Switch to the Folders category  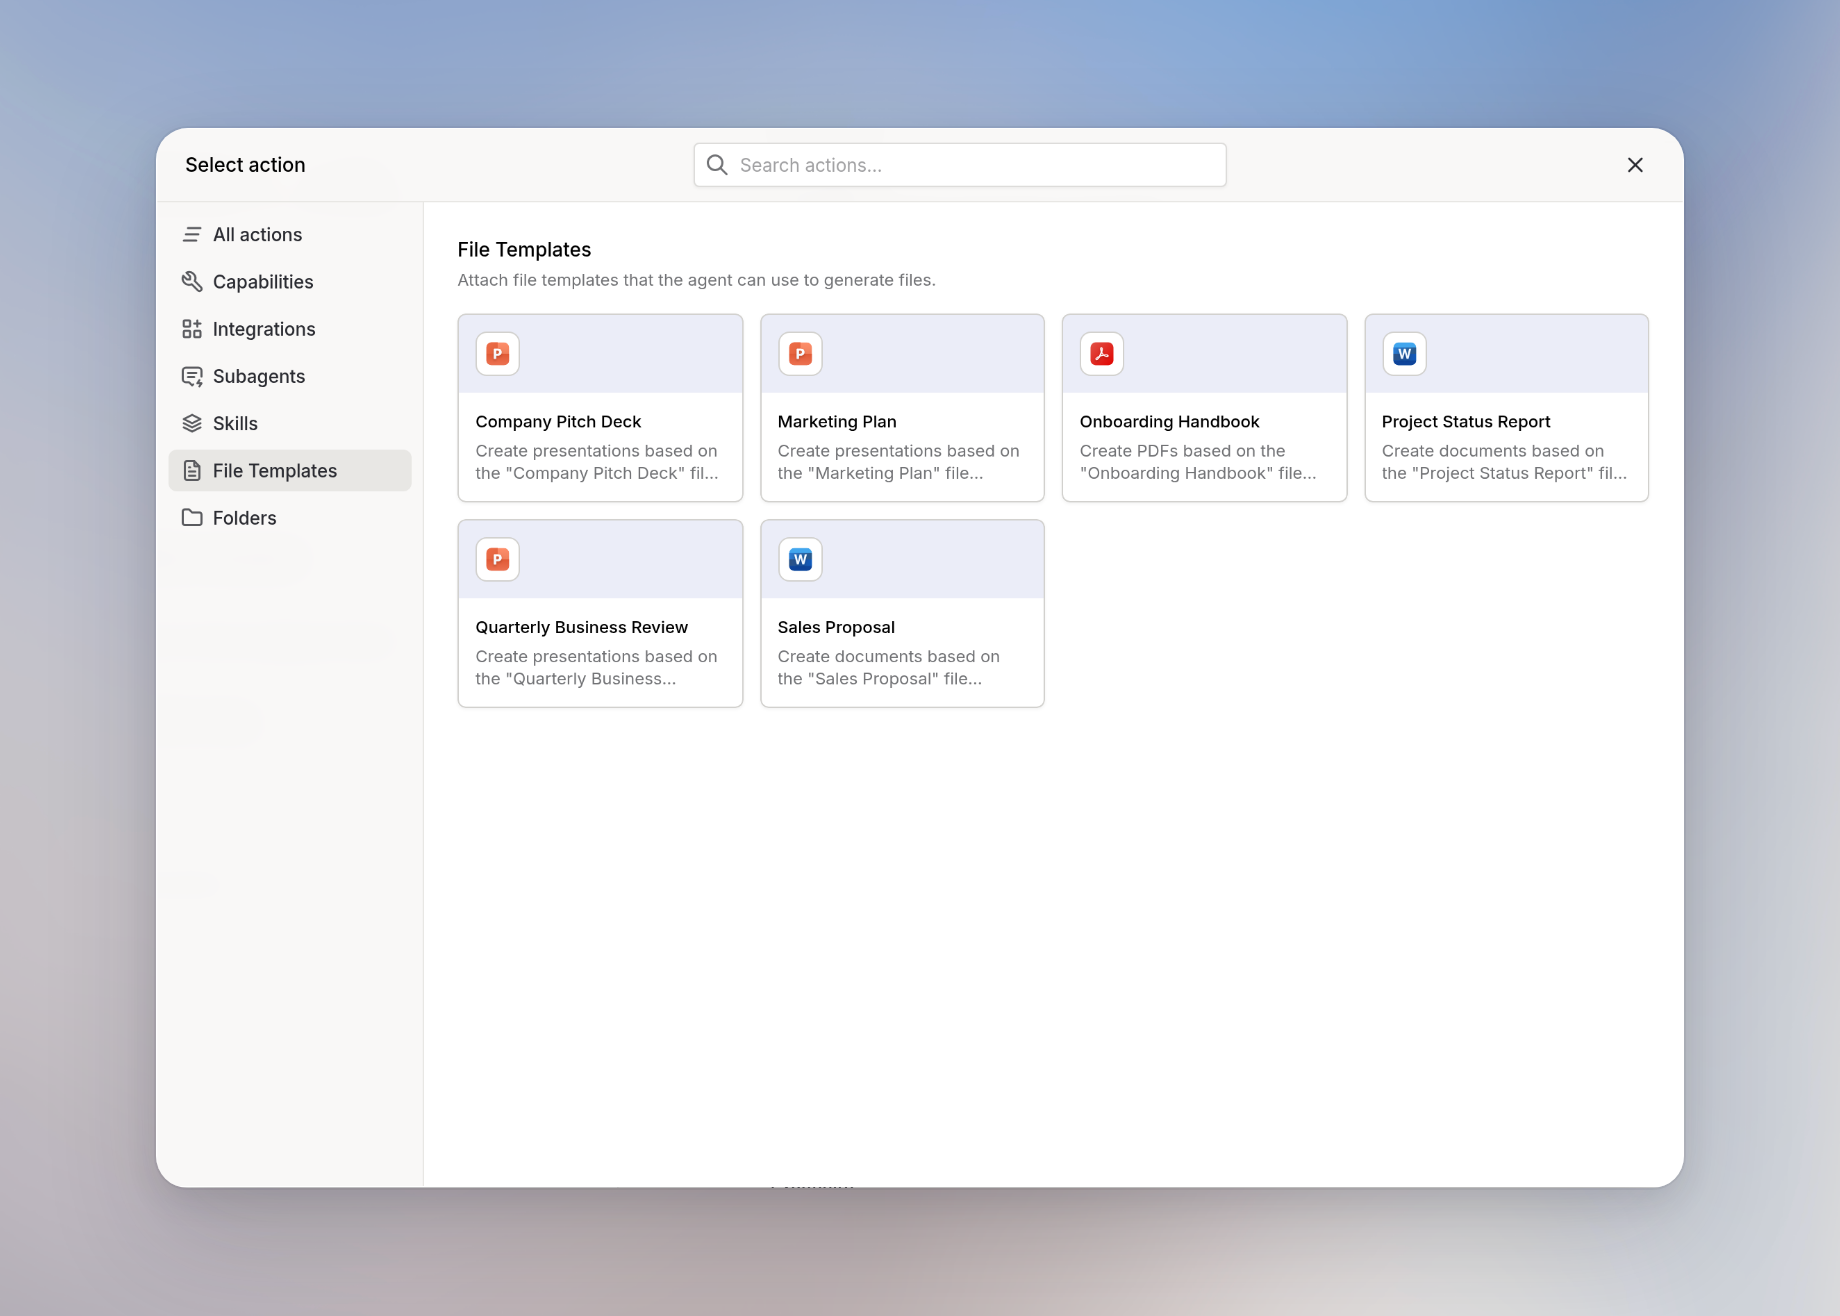(x=290, y=517)
